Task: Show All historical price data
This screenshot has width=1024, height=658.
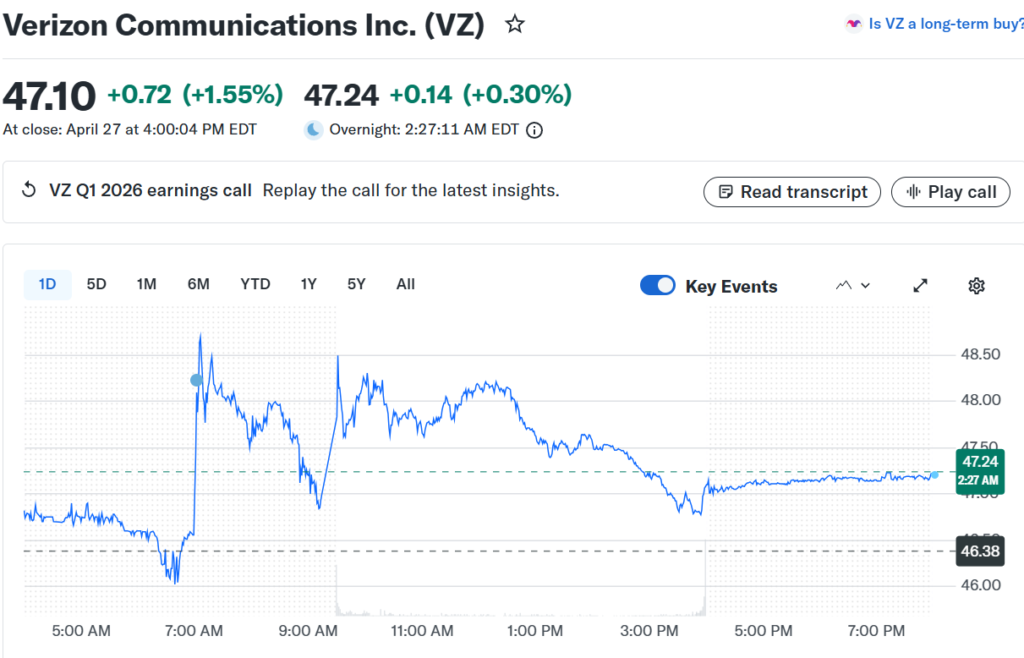Action: (405, 284)
